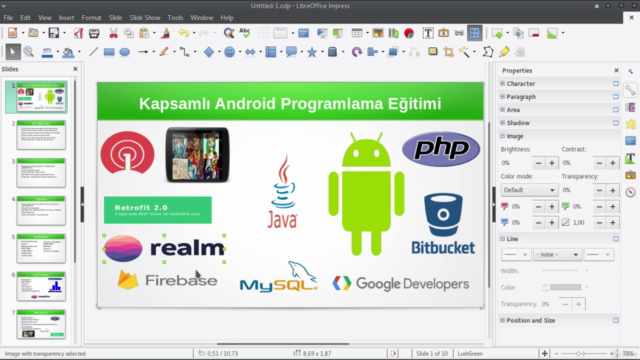Insert a table using the toolbar icon
Viewport: 640px width, 360px height.
tap(357, 33)
